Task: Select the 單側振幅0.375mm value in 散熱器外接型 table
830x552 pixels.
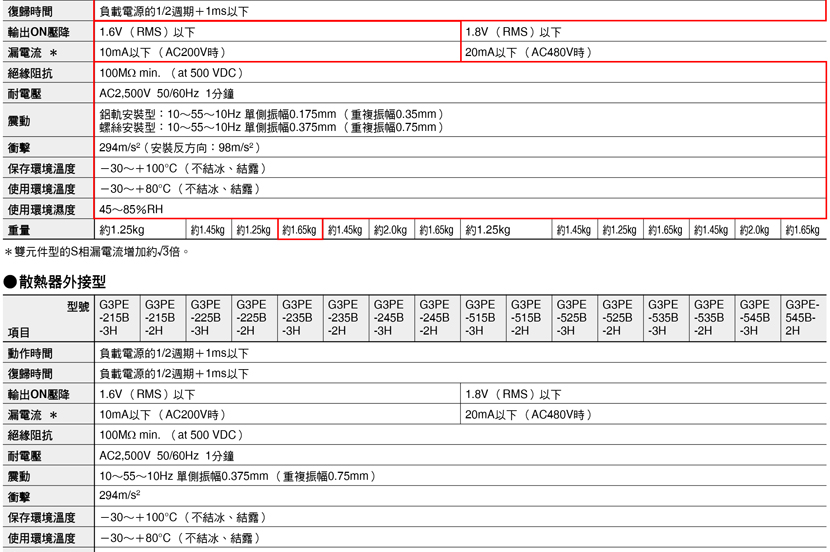Action: click(x=238, y=476)
